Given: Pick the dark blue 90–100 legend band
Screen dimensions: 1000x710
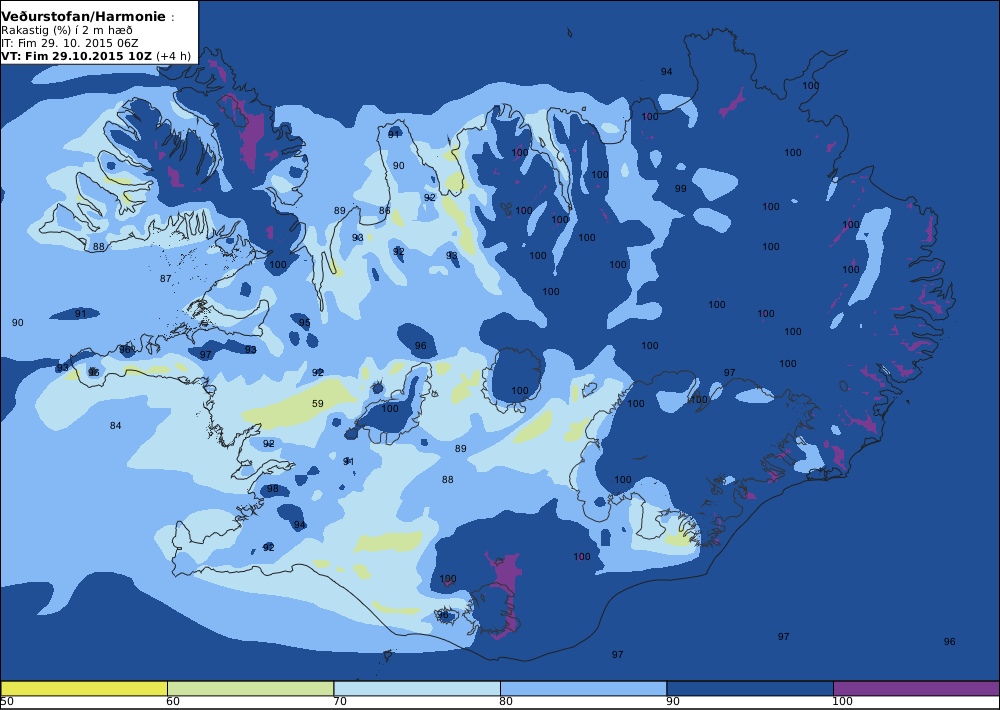Looking at the screenshot, I should click(750, 688).
